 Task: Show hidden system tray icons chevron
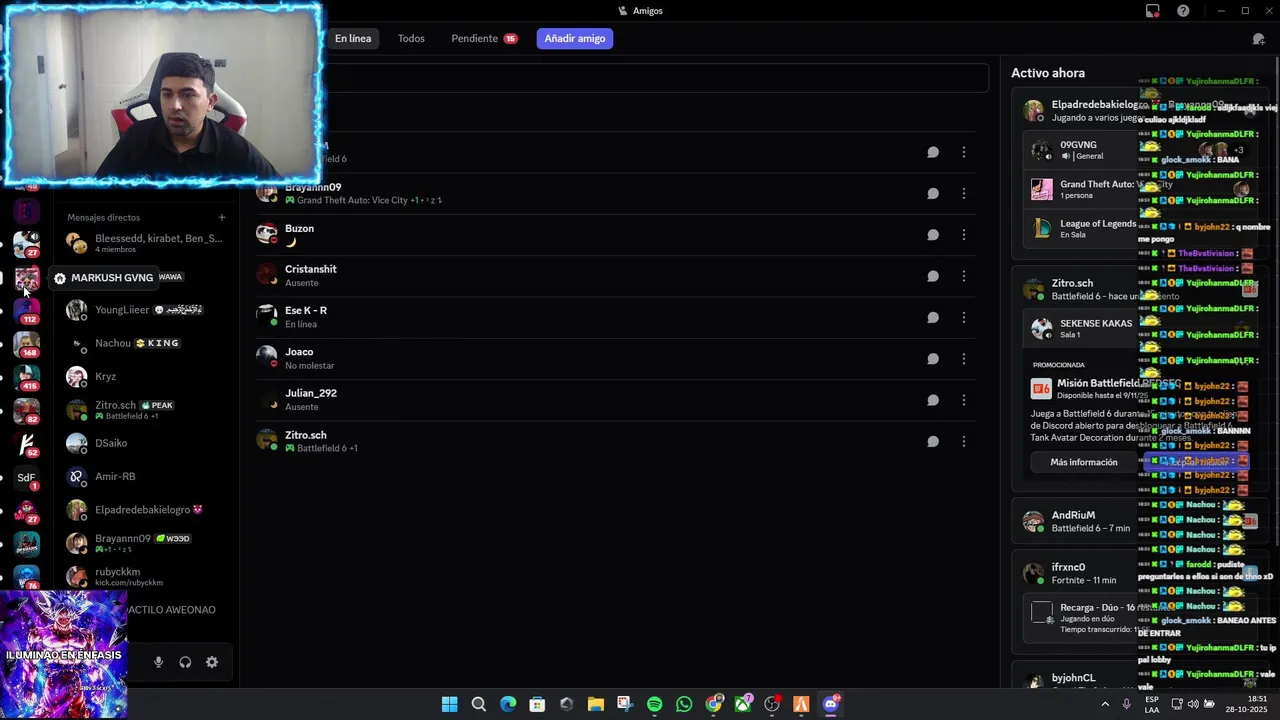[x=1105, y=705]
